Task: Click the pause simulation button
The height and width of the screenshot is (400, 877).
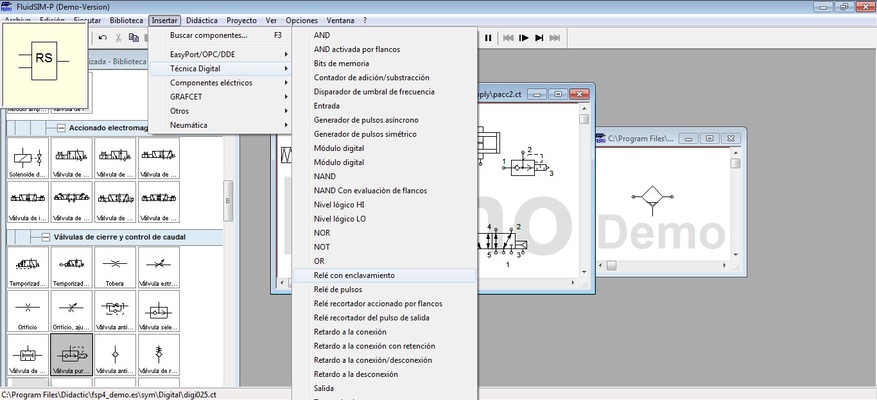Action: coord(488,38)
